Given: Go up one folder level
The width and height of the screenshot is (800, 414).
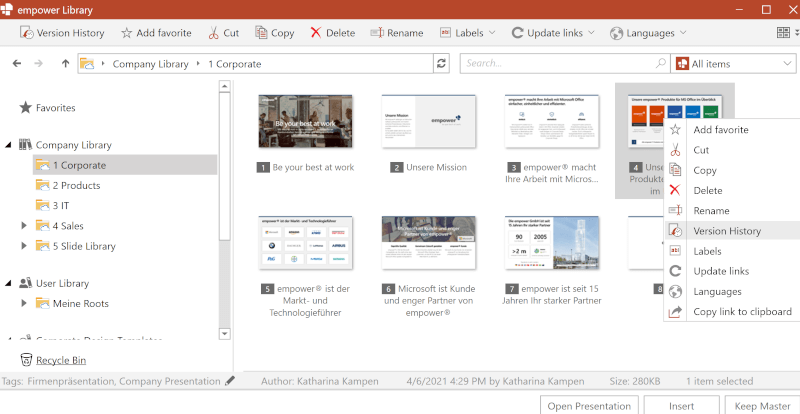Looking at the screenshot, I should [65, 64].
